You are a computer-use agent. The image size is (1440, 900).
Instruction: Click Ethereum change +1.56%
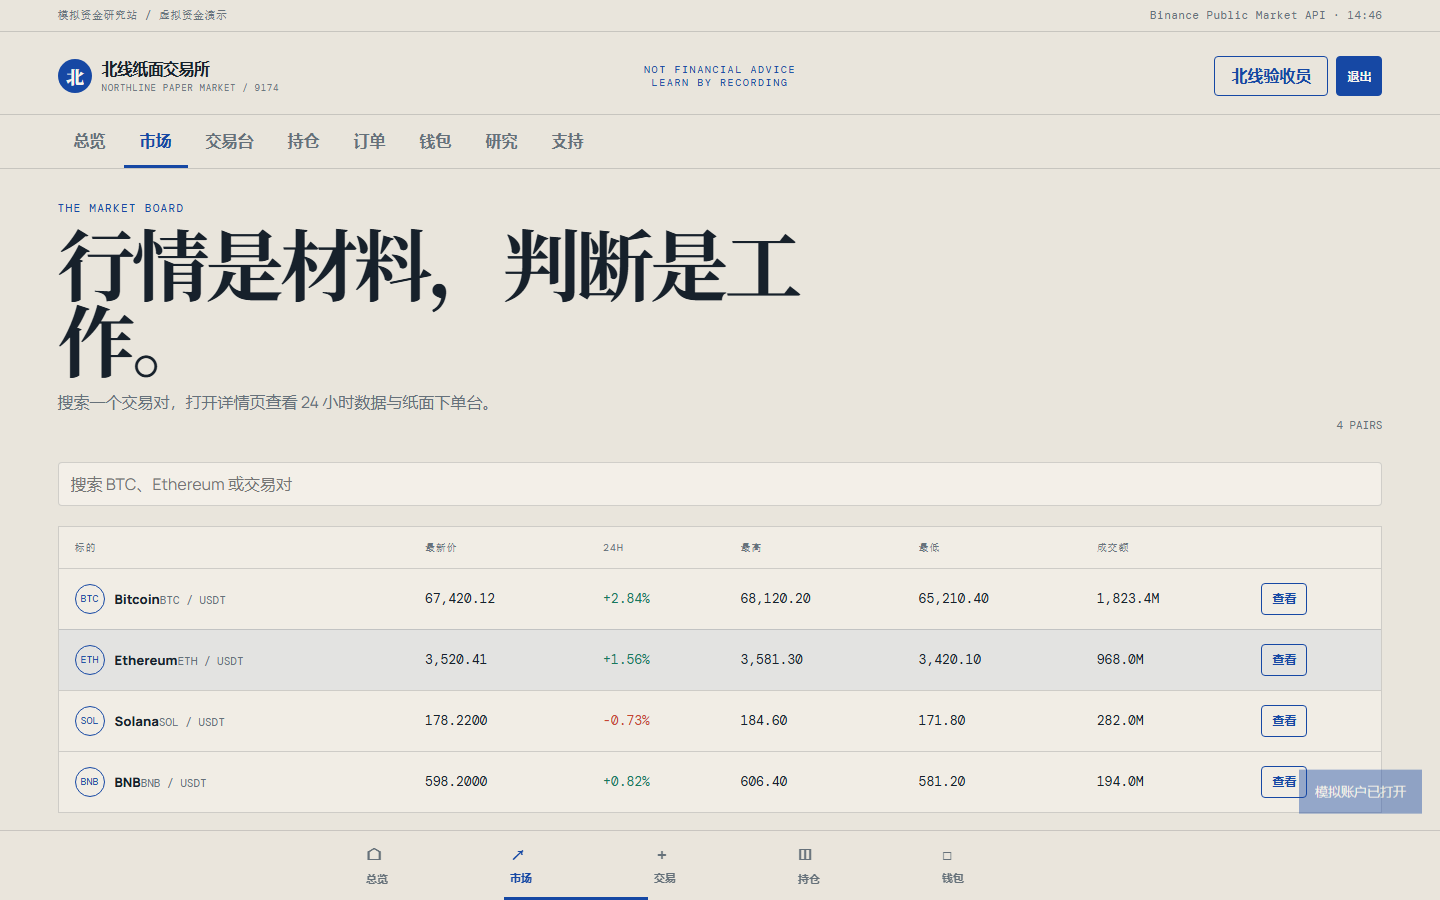click(x=626, y=660)
